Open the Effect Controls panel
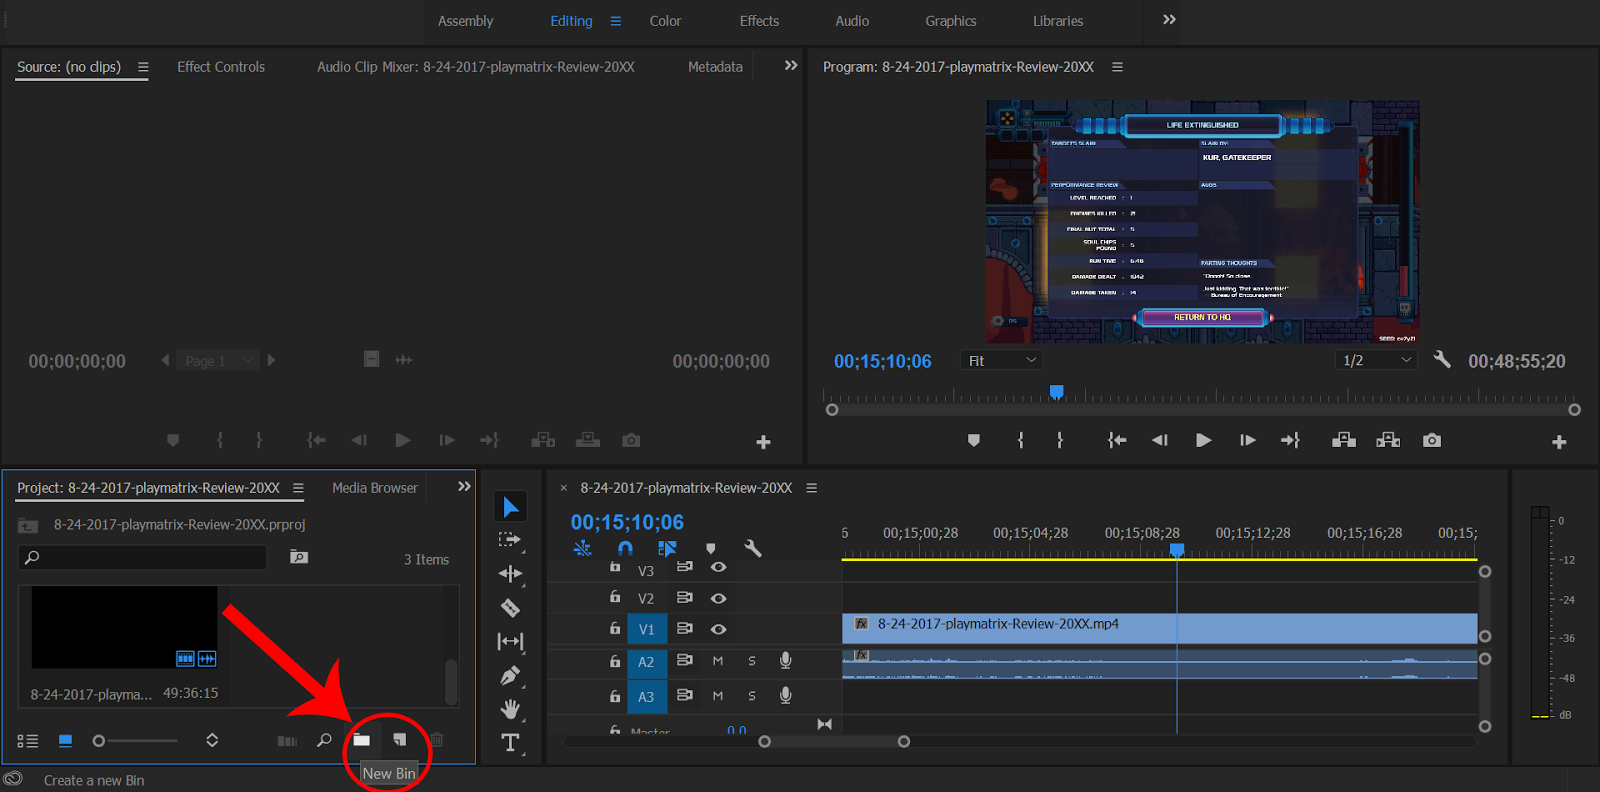 [221, 67]
